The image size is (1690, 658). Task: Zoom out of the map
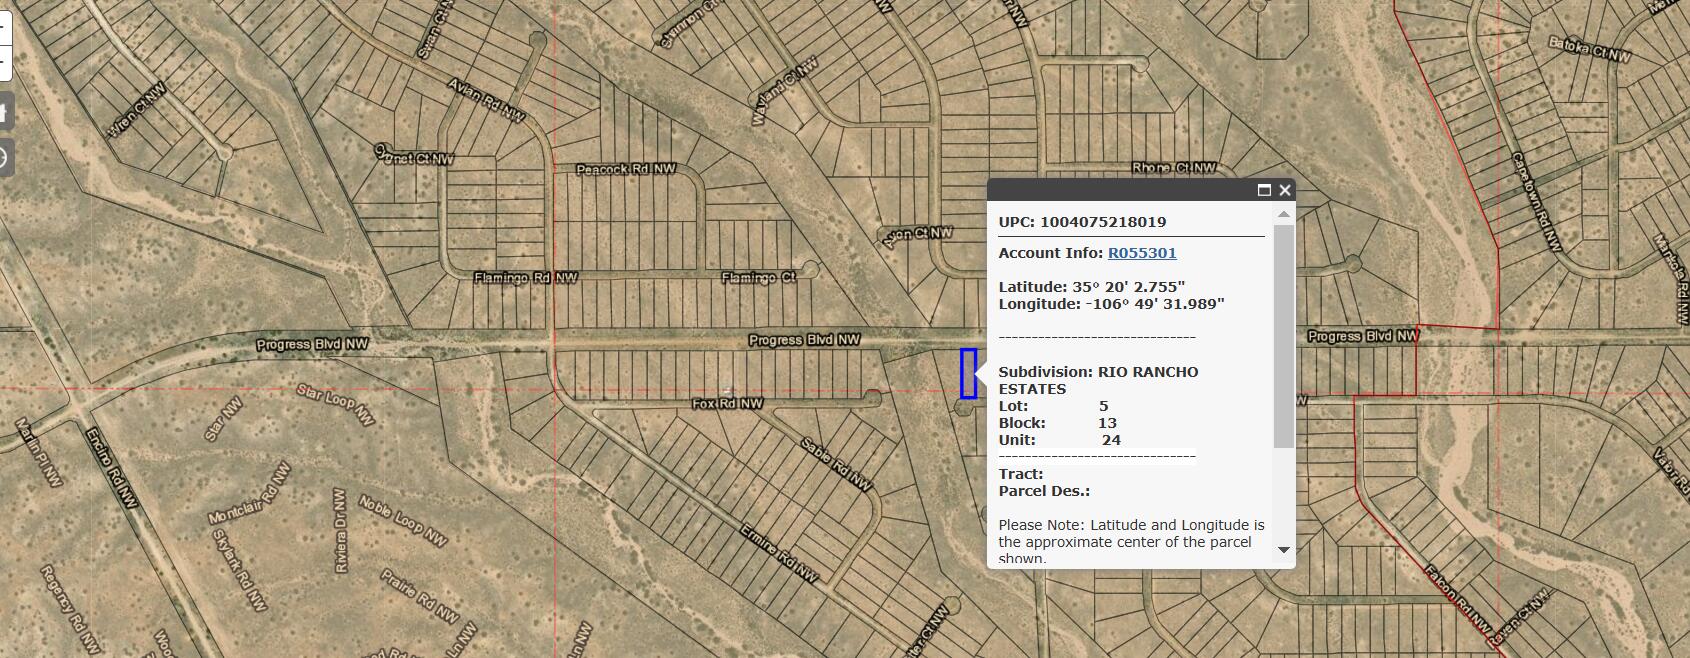point(3,62)
